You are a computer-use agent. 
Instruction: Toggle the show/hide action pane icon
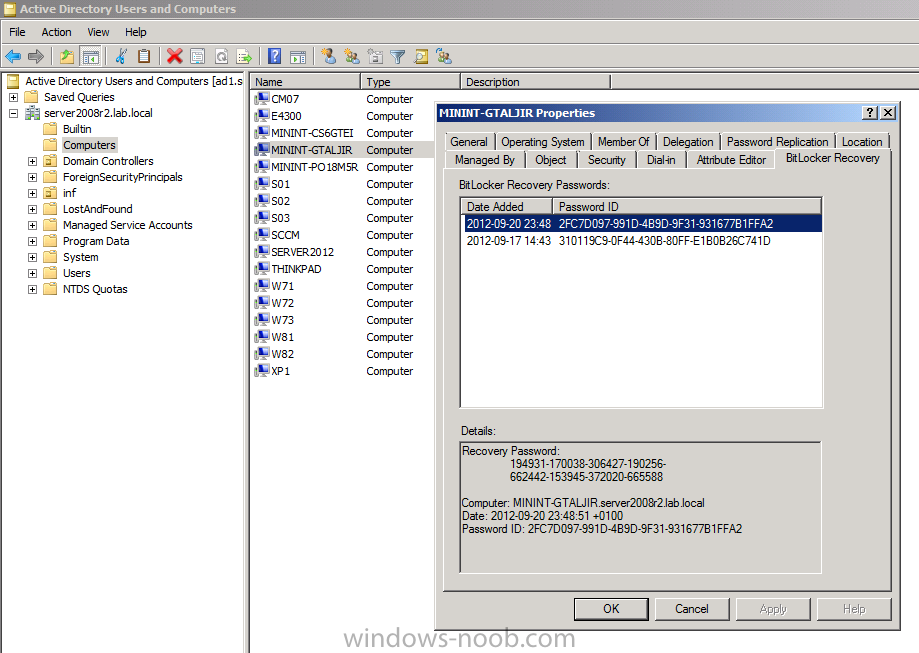coord(298,56)
